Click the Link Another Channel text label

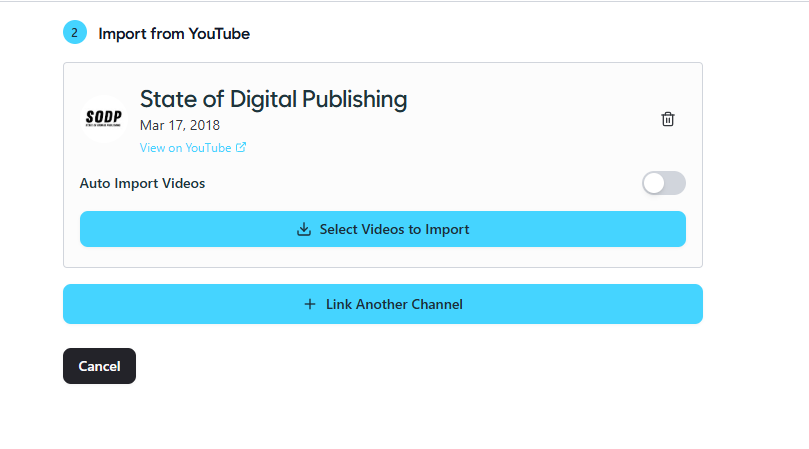point(394,304)
